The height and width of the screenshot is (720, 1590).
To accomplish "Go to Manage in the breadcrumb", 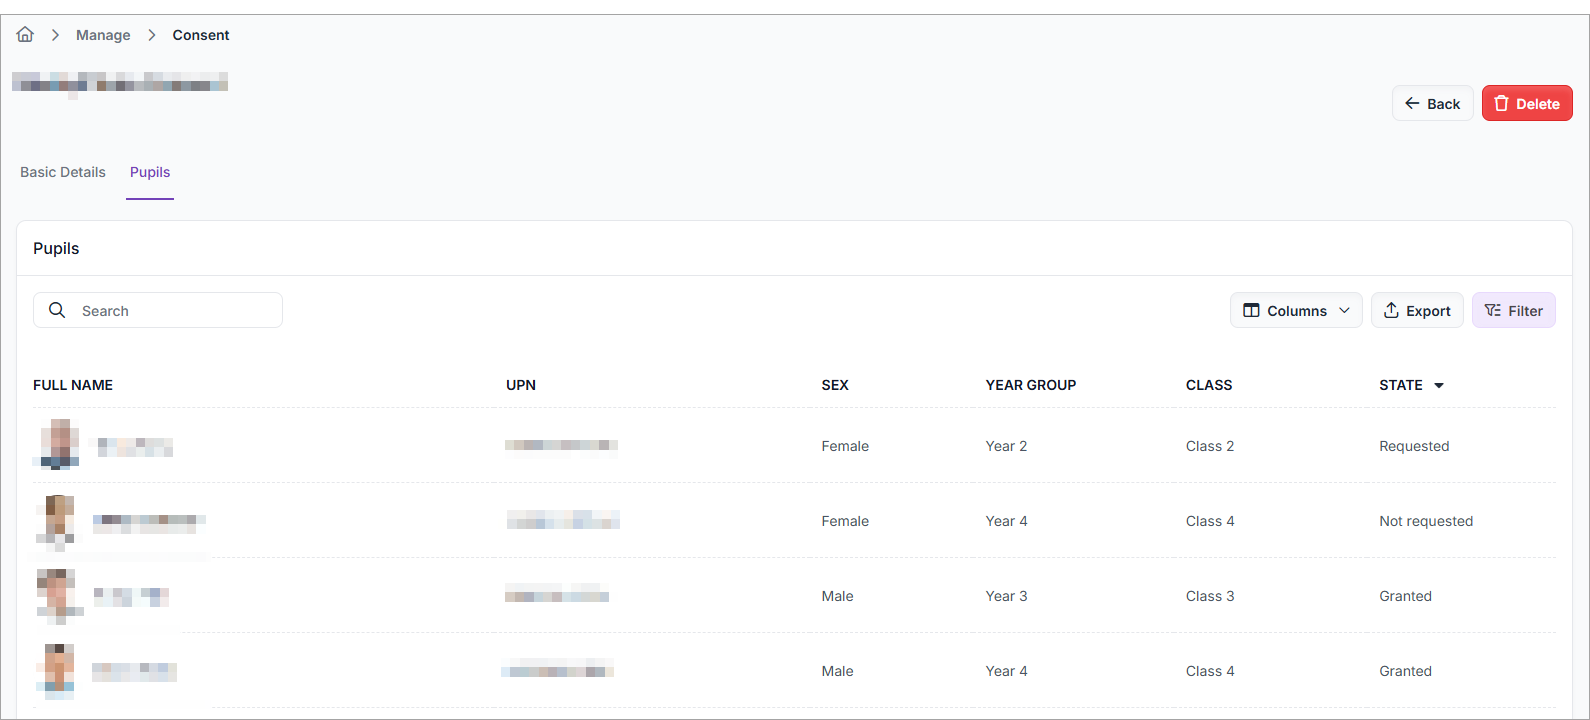I will (103, 35).
